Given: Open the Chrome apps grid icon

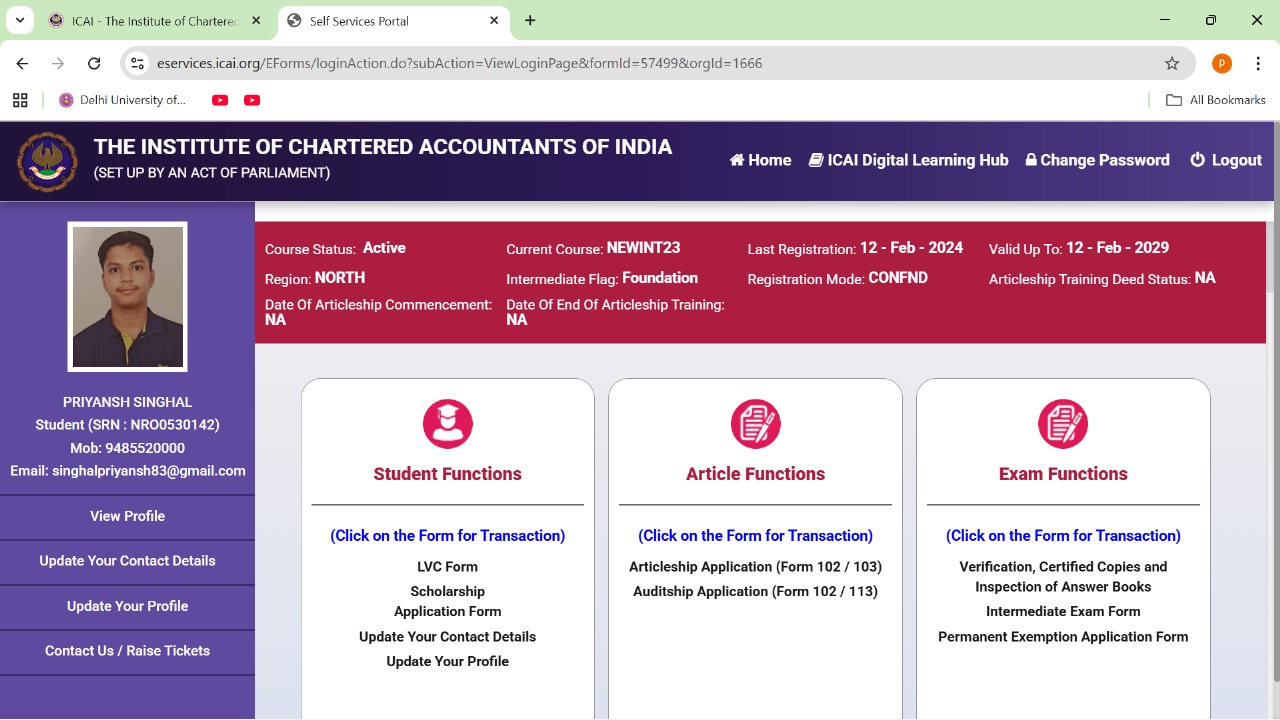Looking at the screenshot, I should (20, 100).
